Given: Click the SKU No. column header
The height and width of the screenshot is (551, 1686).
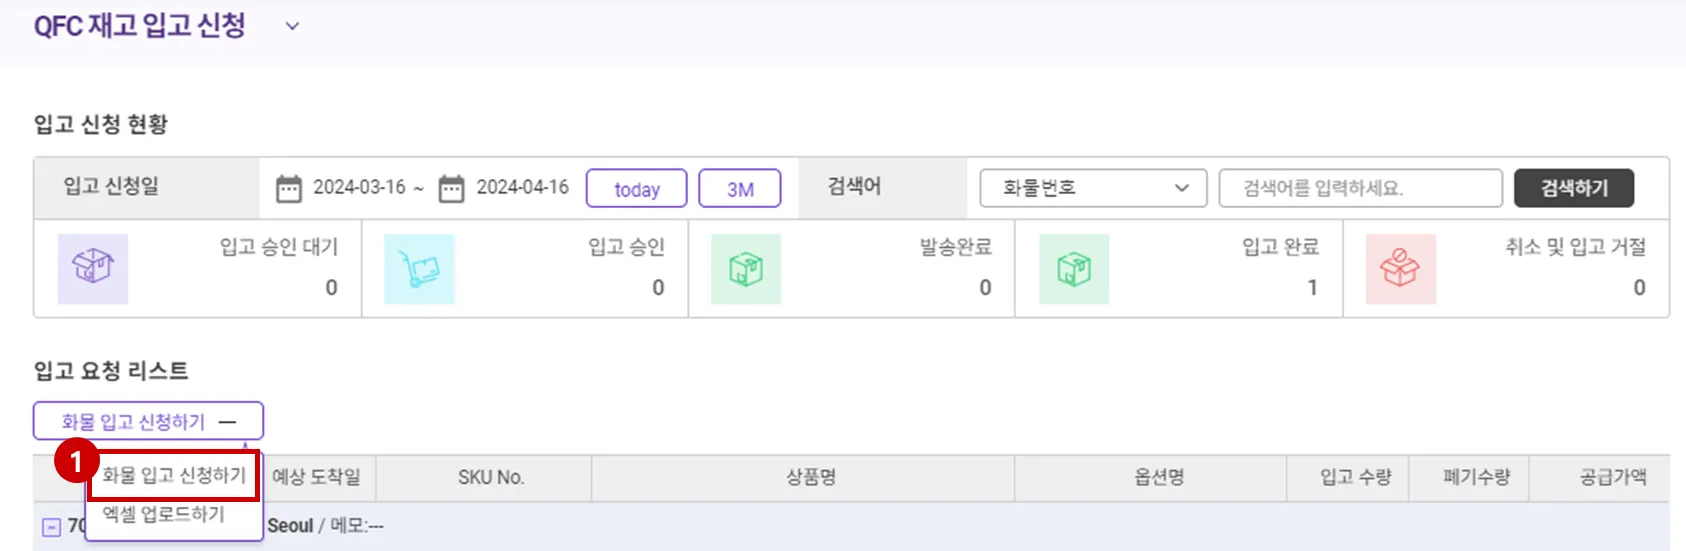Looking at the screenshot, I should tap(490, 478).
